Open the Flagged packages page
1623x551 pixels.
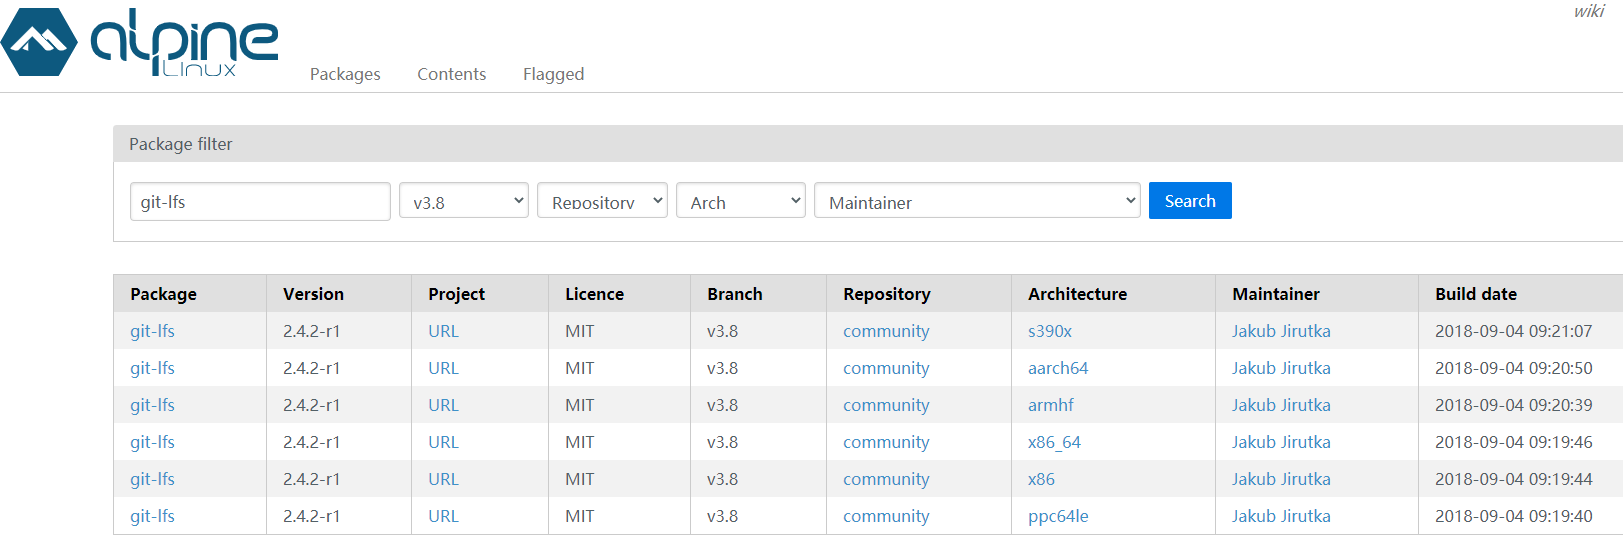click(x=553, y=74)
